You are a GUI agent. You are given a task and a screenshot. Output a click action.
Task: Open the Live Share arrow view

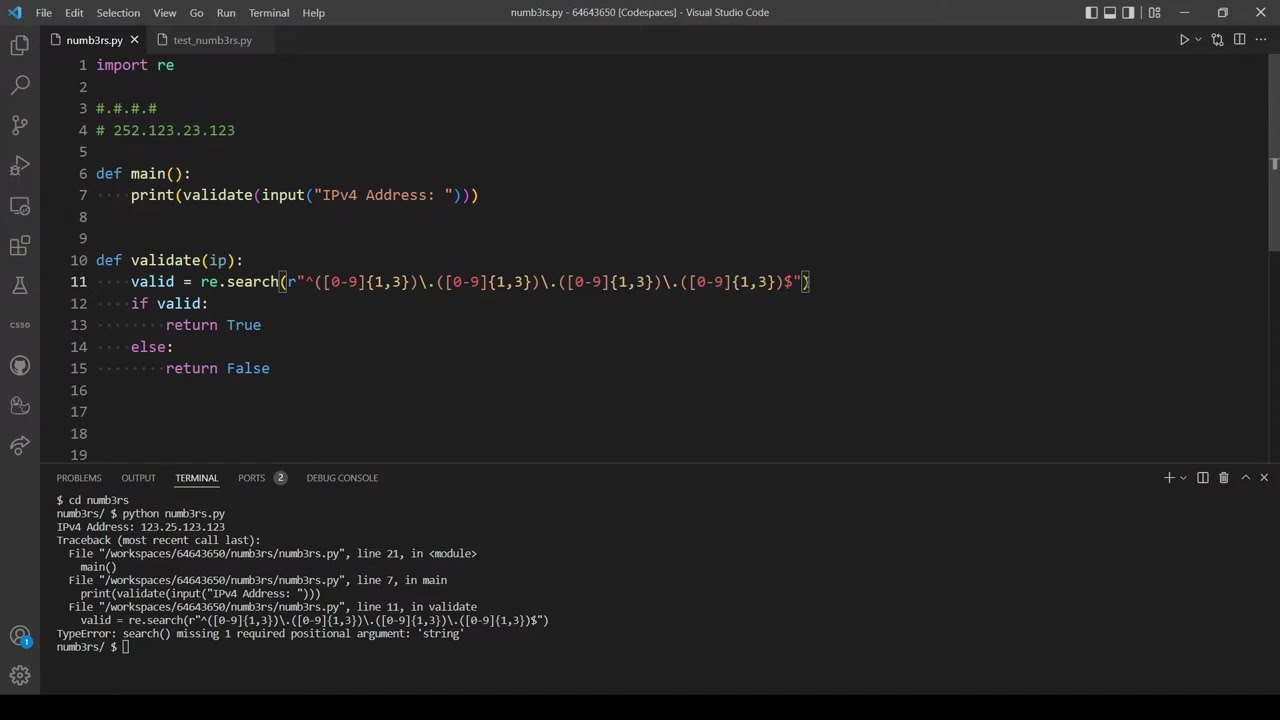20,445
